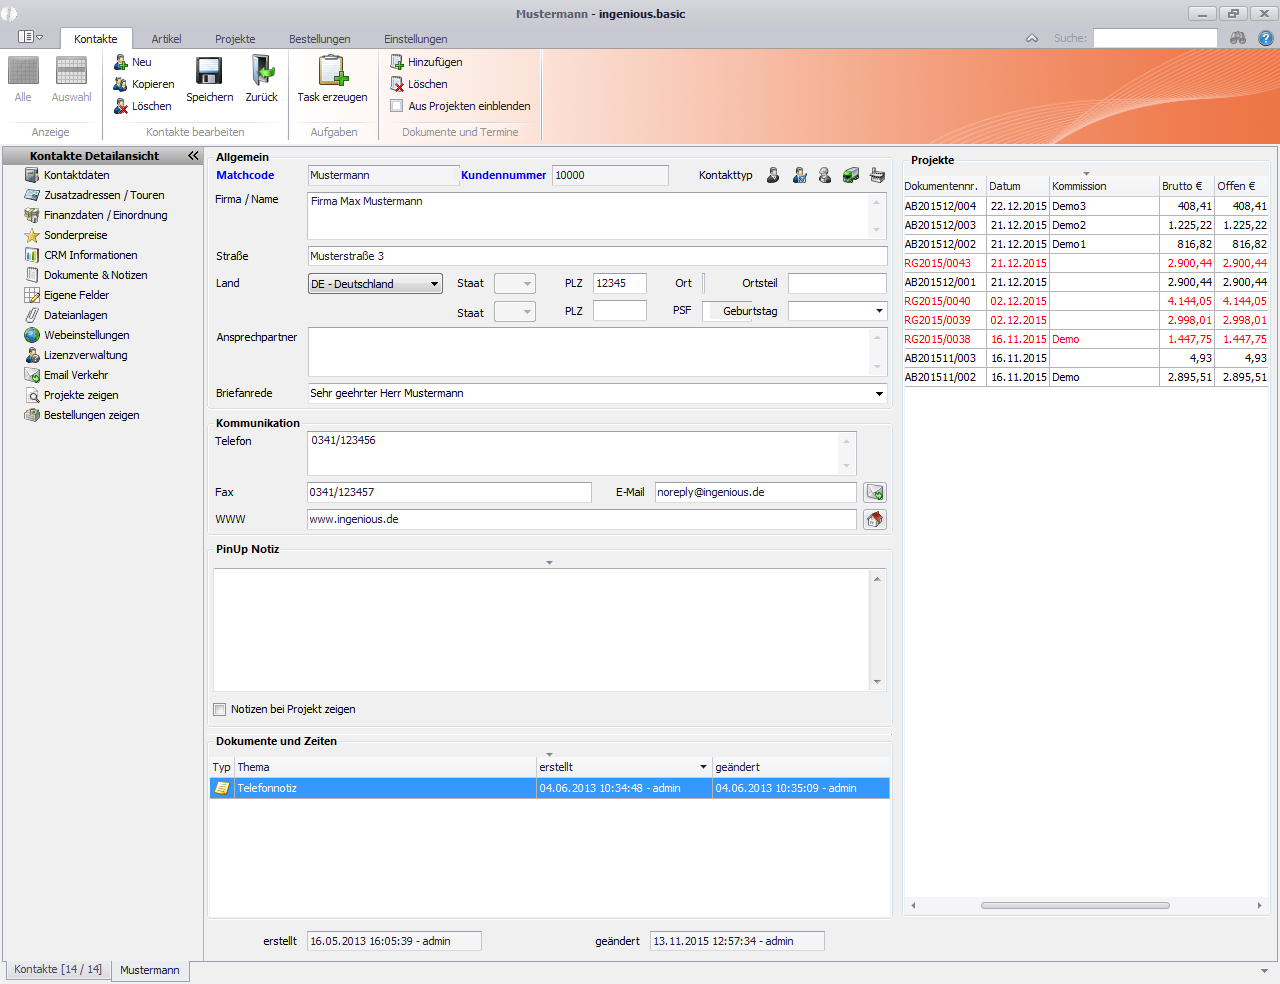Click the binoculars search icon
The height and width of the screenshot is (984, 1280).
tap(1238, 38)
